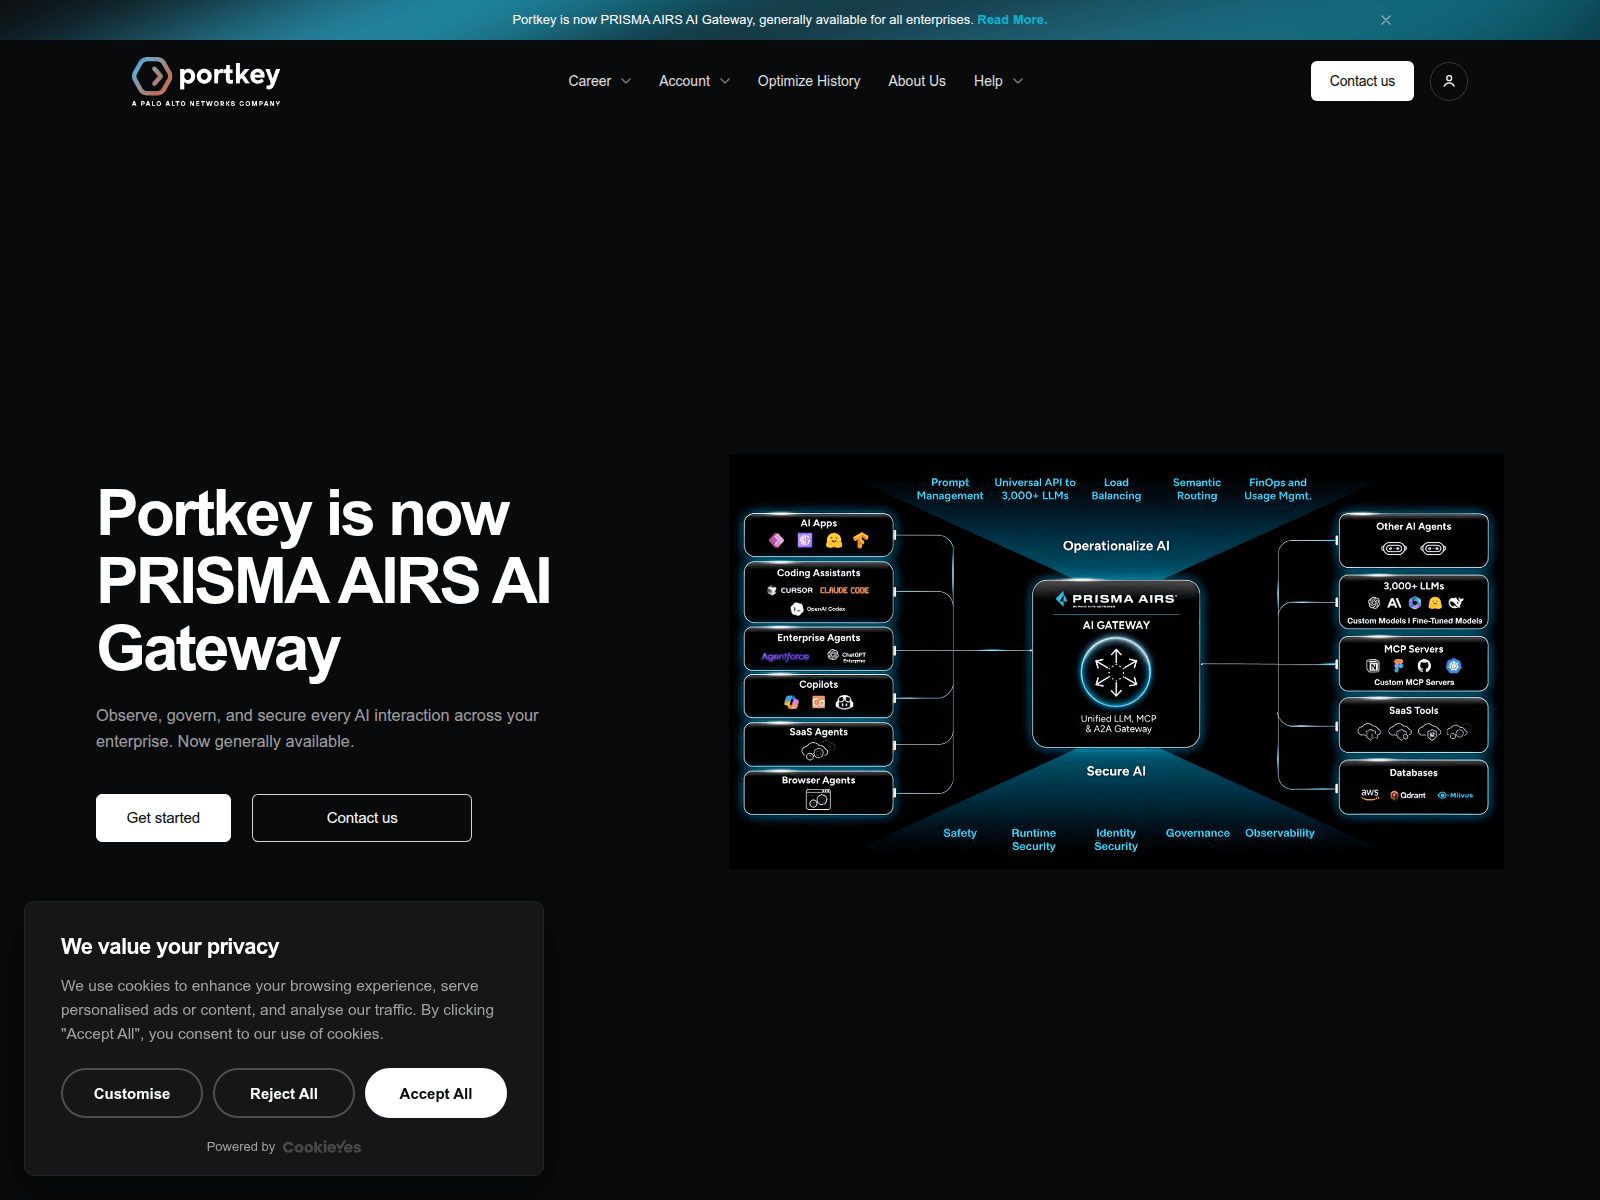1600x1200 pixels.
Task: Click the 'Safety' label
Action: [960, 833]
